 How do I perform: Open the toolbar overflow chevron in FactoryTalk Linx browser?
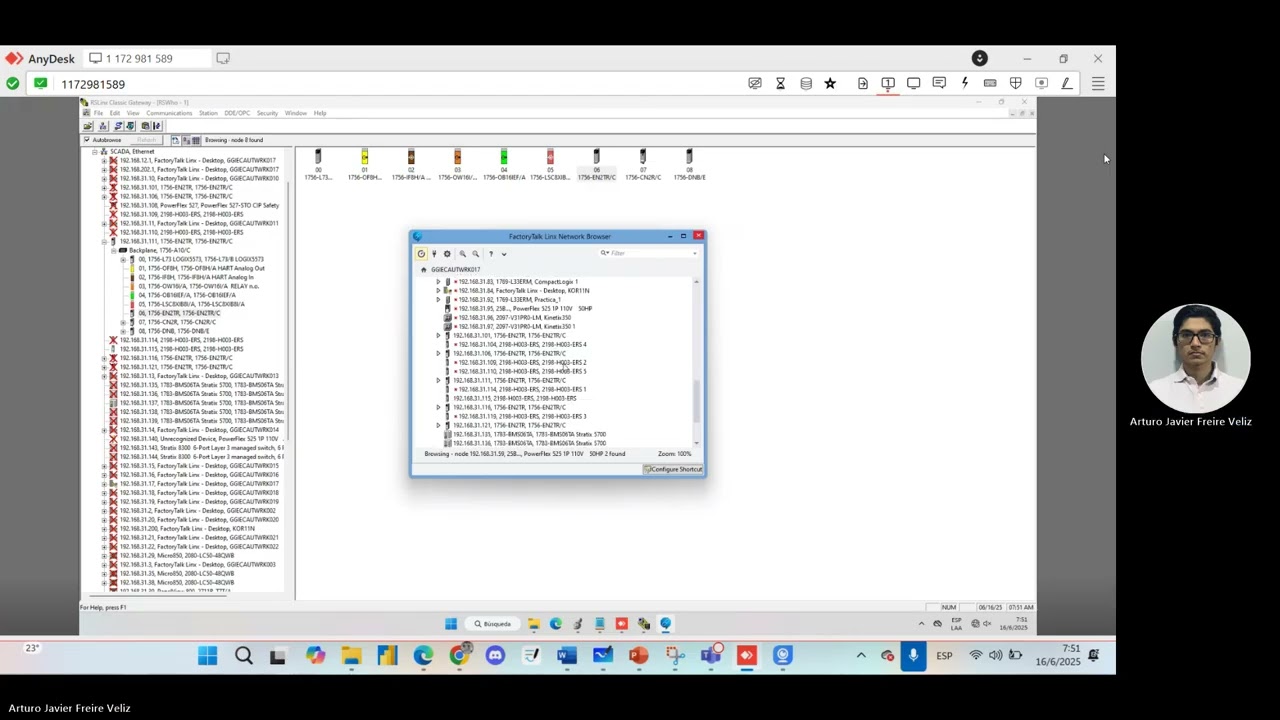(504, 254)
